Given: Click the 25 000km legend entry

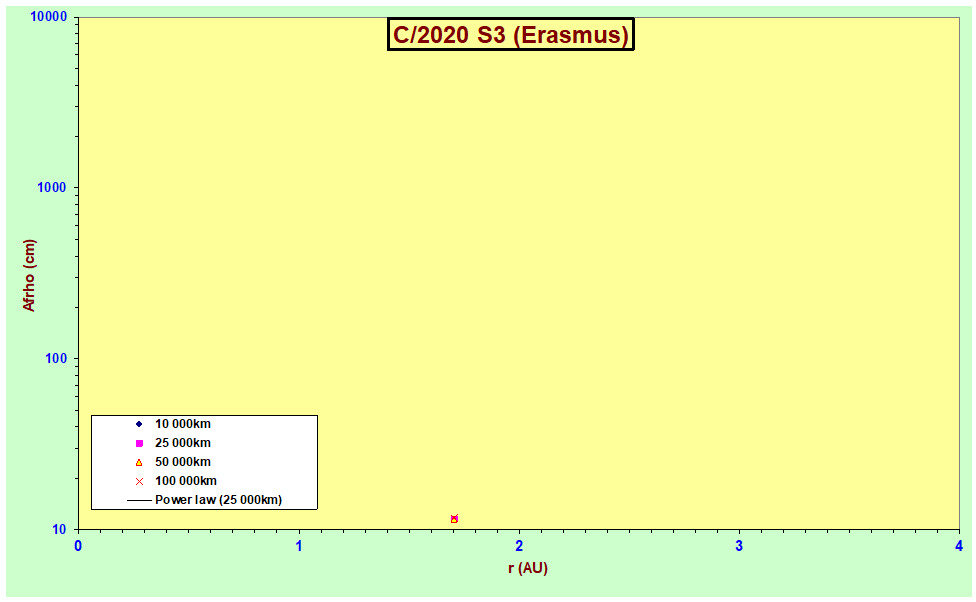Looking at the screenshot, I should pyautogui.click(x=183, y=443).
